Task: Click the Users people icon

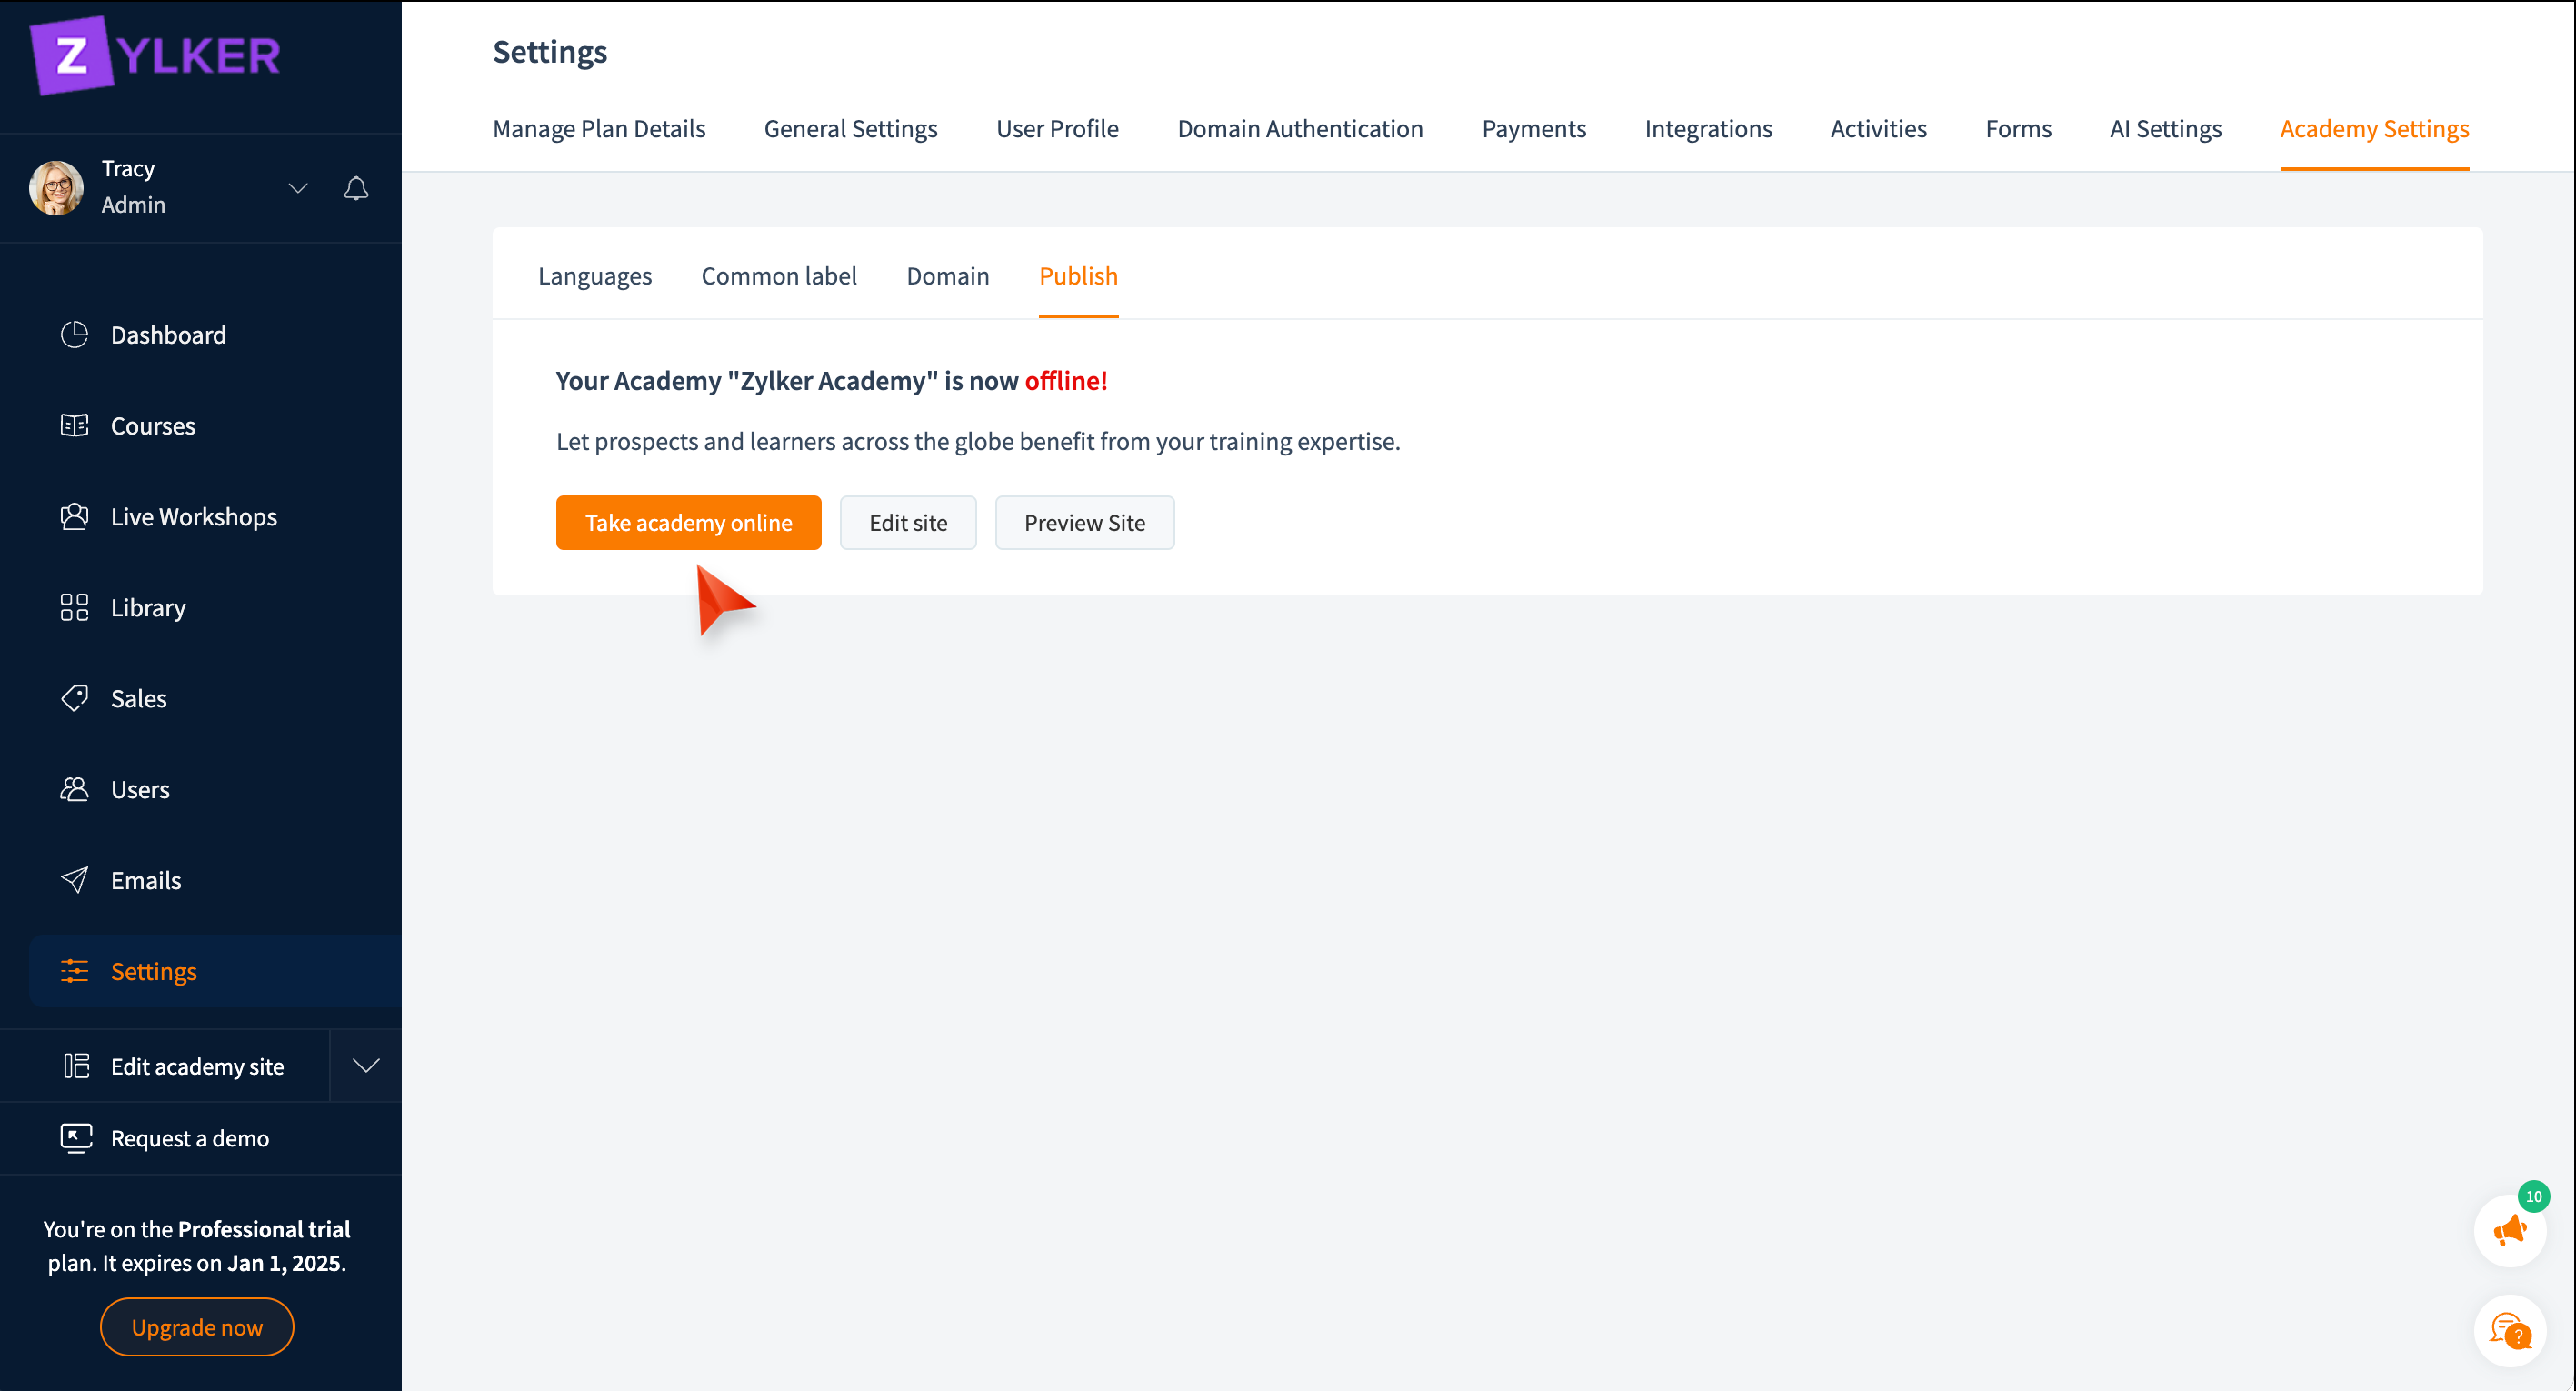Action: tap(74, 789)
